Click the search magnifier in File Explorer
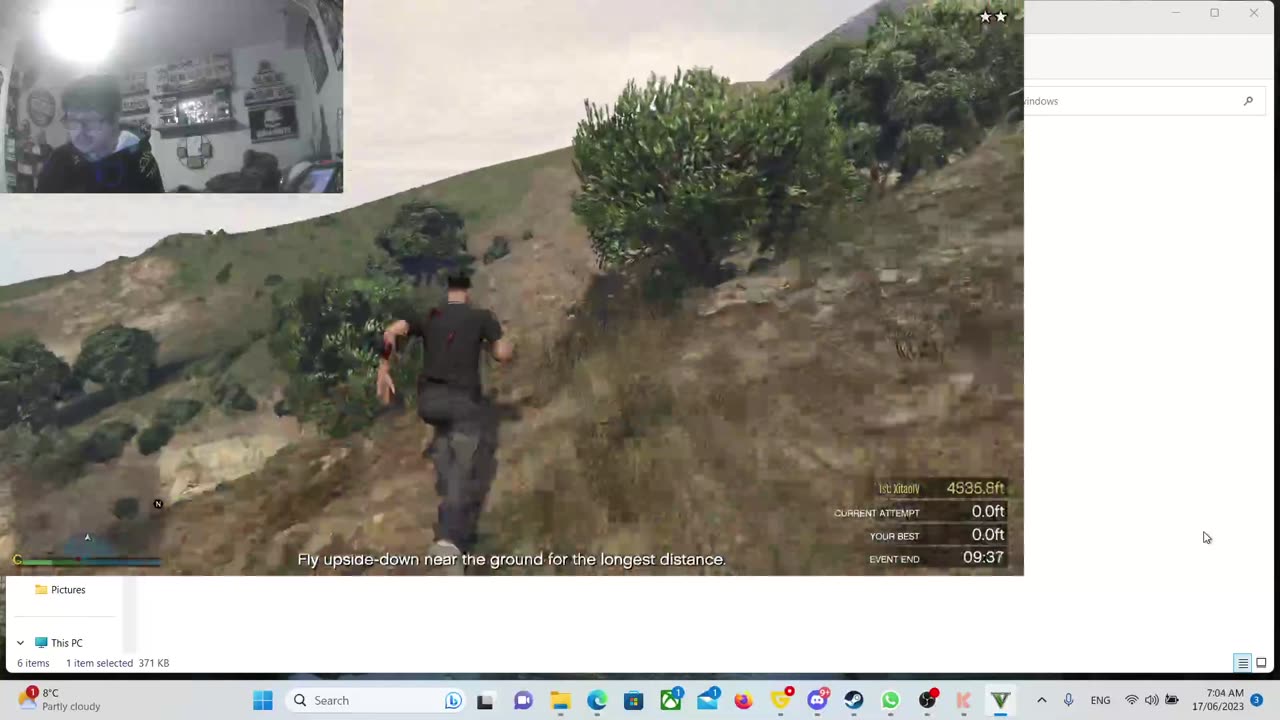This screenshot has height=720, width=1280. (1248, 101)
